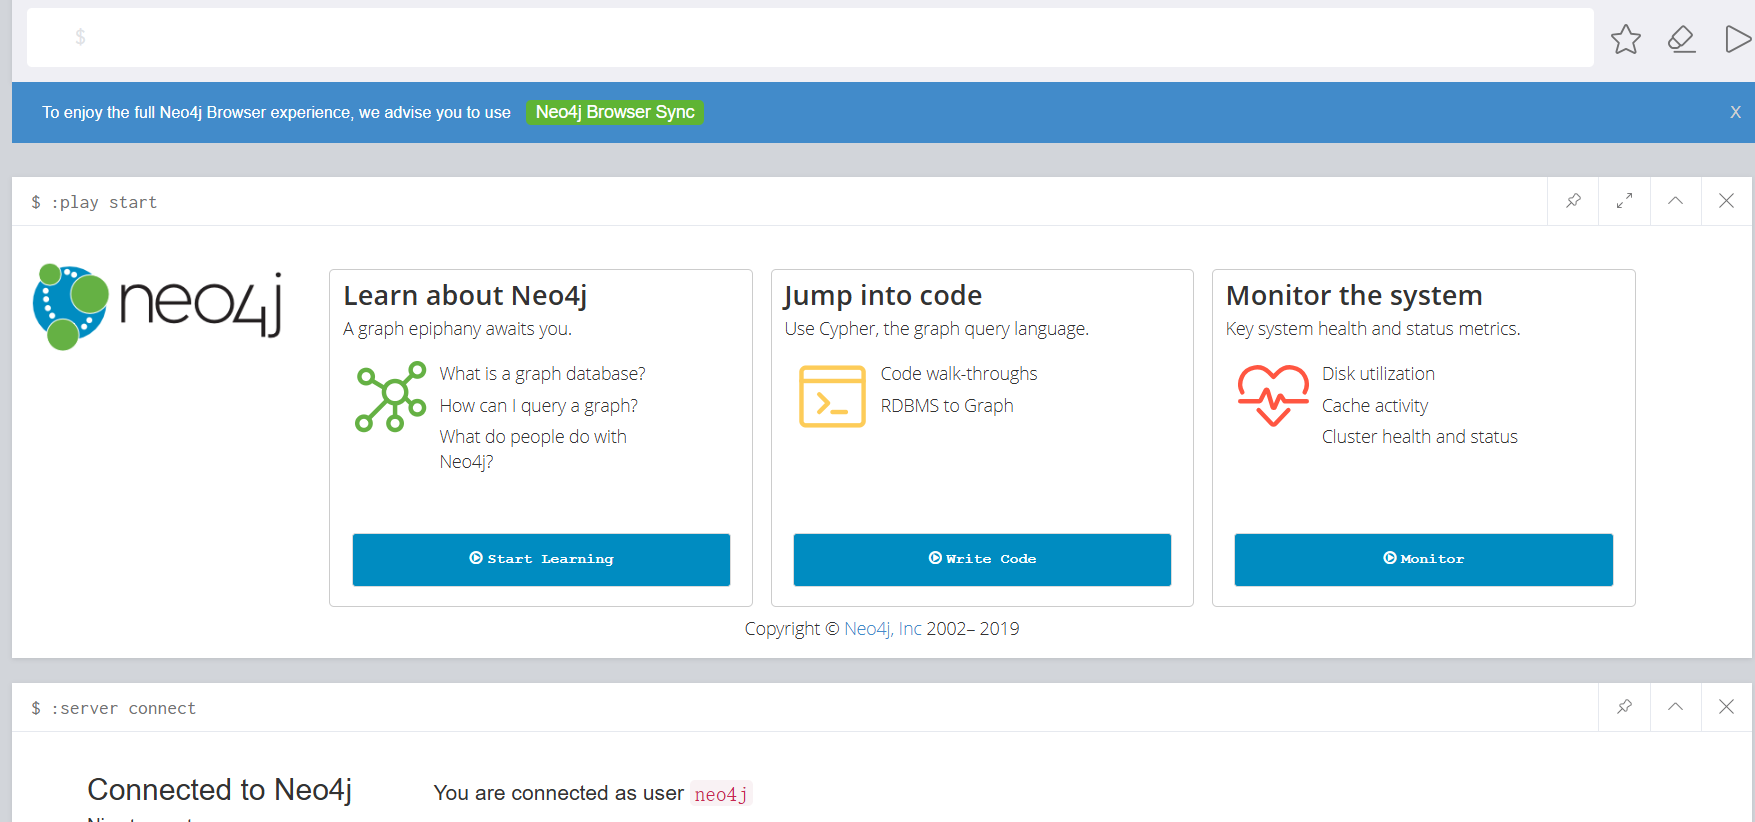Click 'How can I query a graph?'
This screenshot has width=1755, height=822.
(x=538, y=406)
